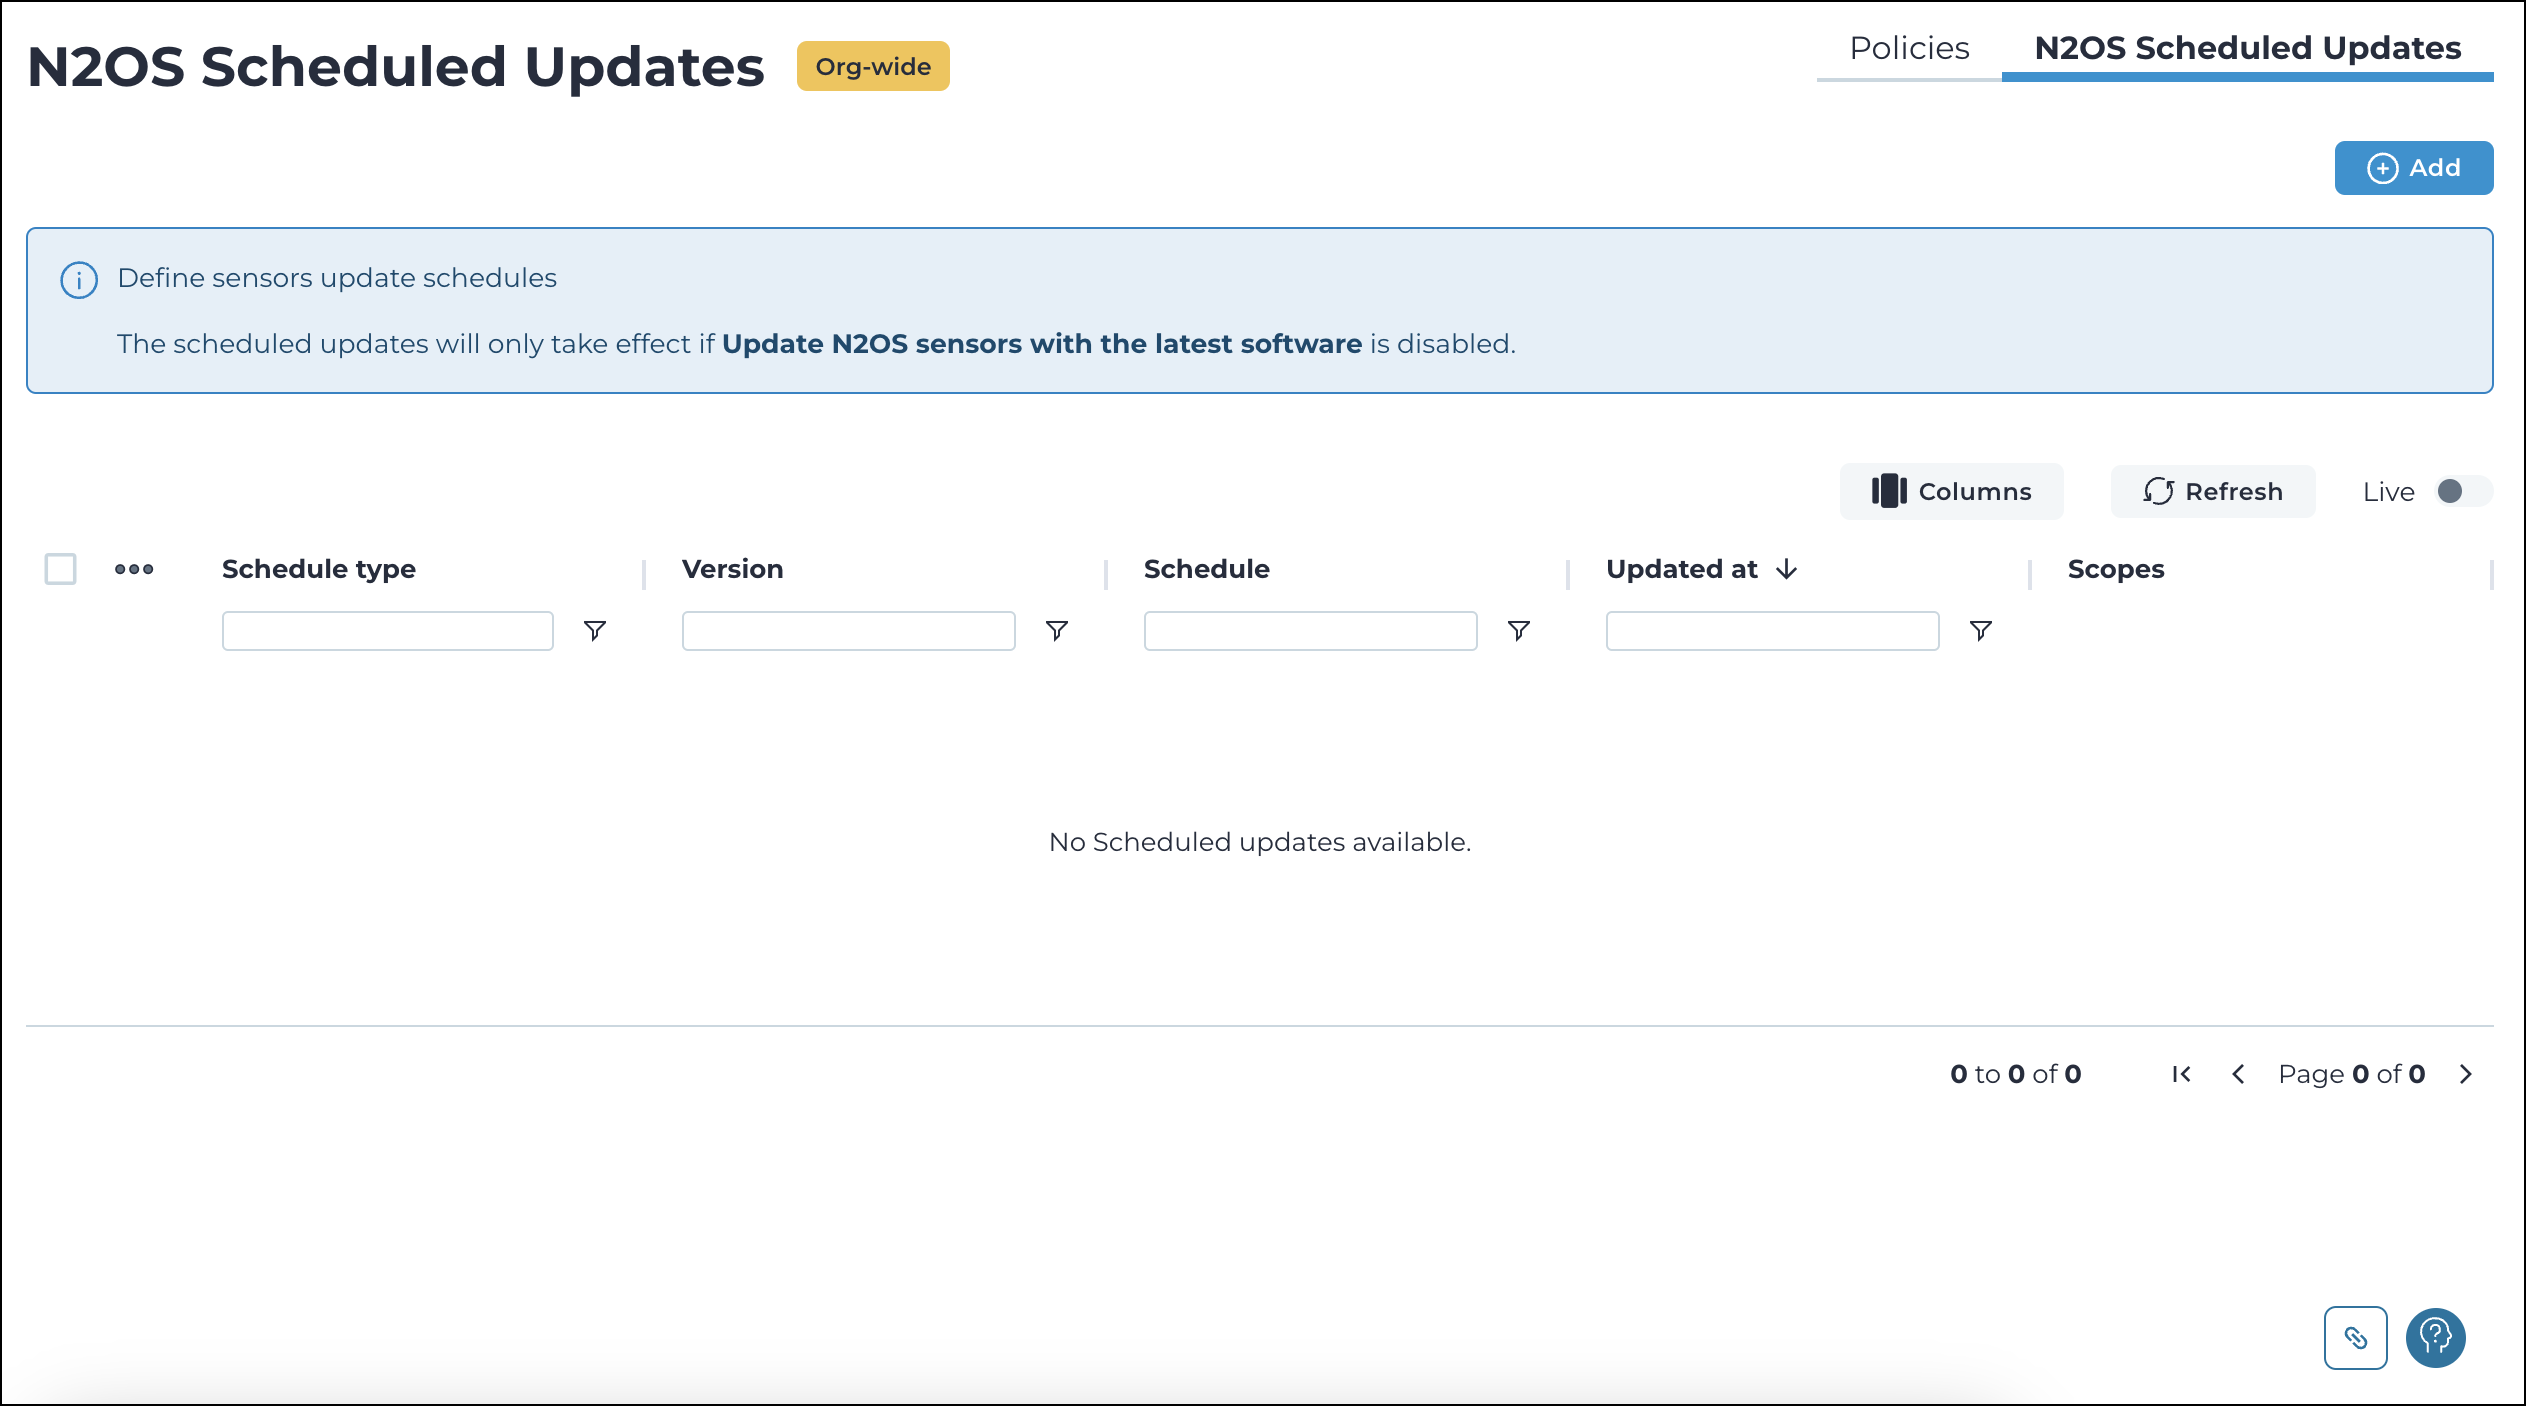This screenshot has height=1406, width=2526.
Task: Focus the Schedule type filter field
Action: [388, 631]
